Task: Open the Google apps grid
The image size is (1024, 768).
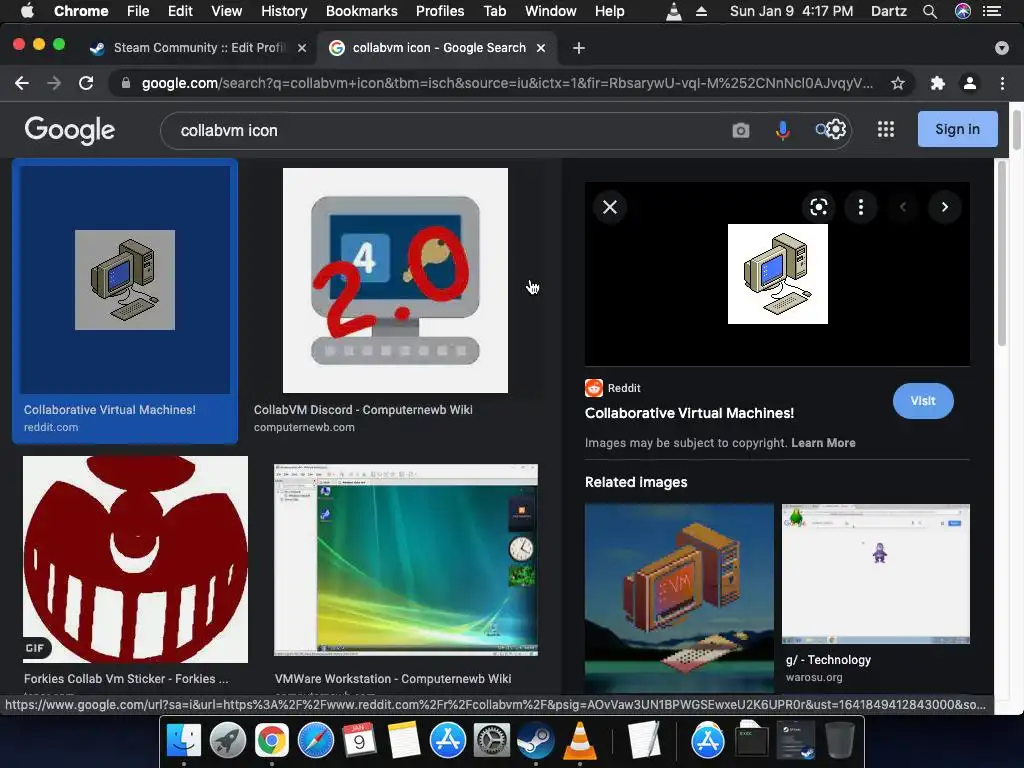Action: tap(886, 129)
